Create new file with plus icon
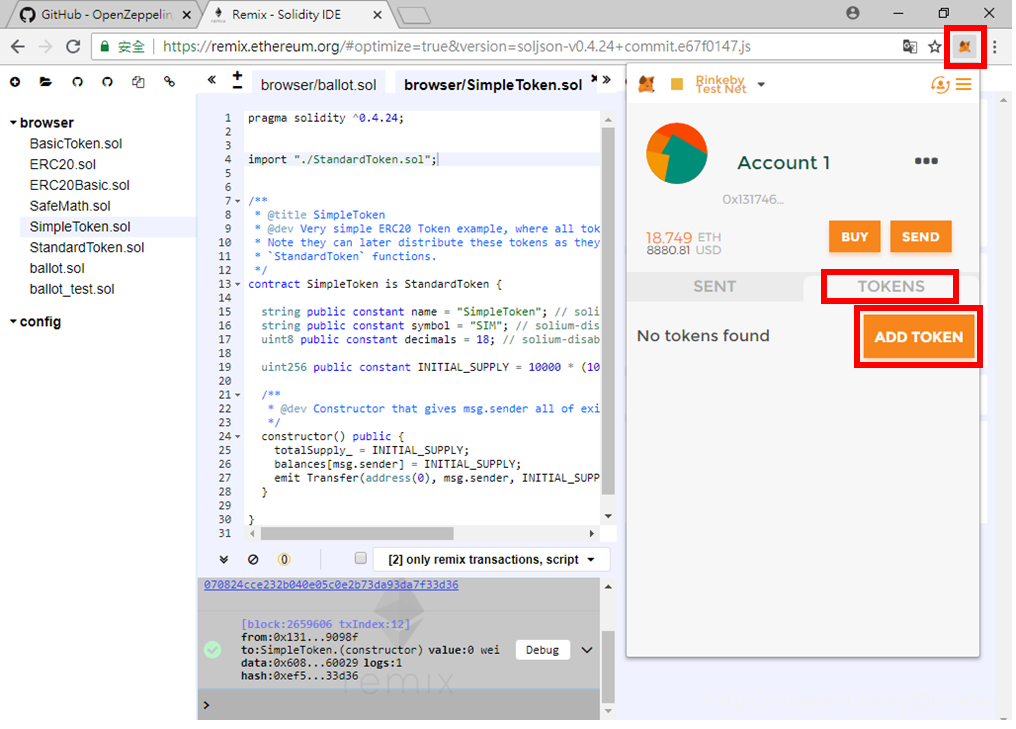The height and width of the screenshot is (729, 1016). click(x=15, y=82)
